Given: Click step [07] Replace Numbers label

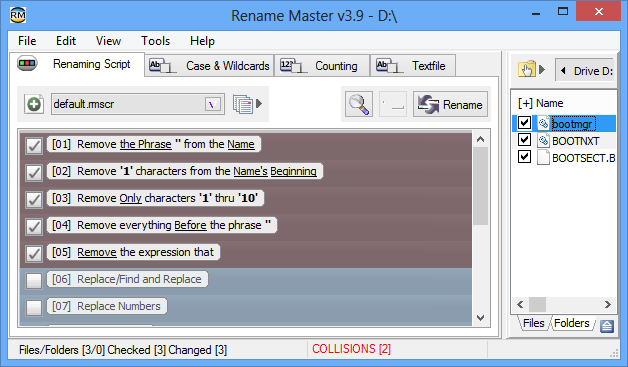Looking at the screenshot, I should pos(107,306).
